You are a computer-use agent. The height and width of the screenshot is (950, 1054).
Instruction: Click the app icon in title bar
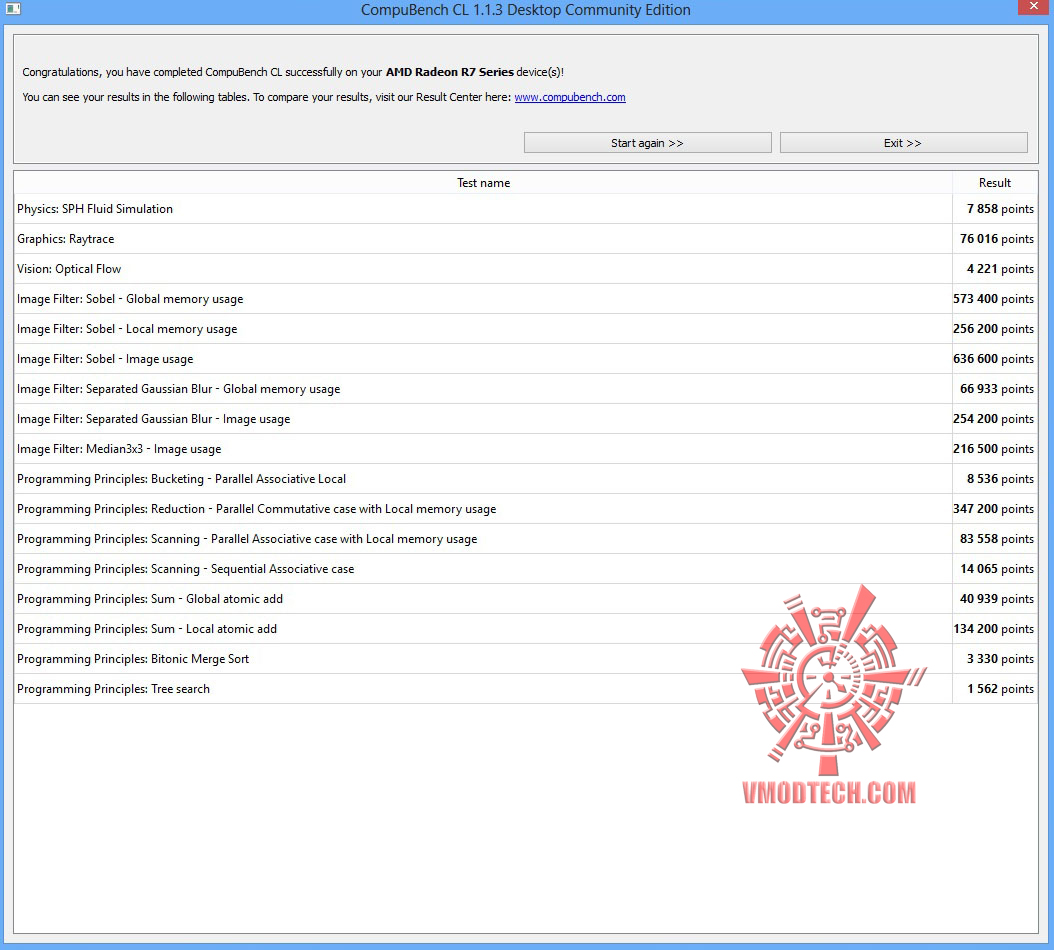coord(13,9)
